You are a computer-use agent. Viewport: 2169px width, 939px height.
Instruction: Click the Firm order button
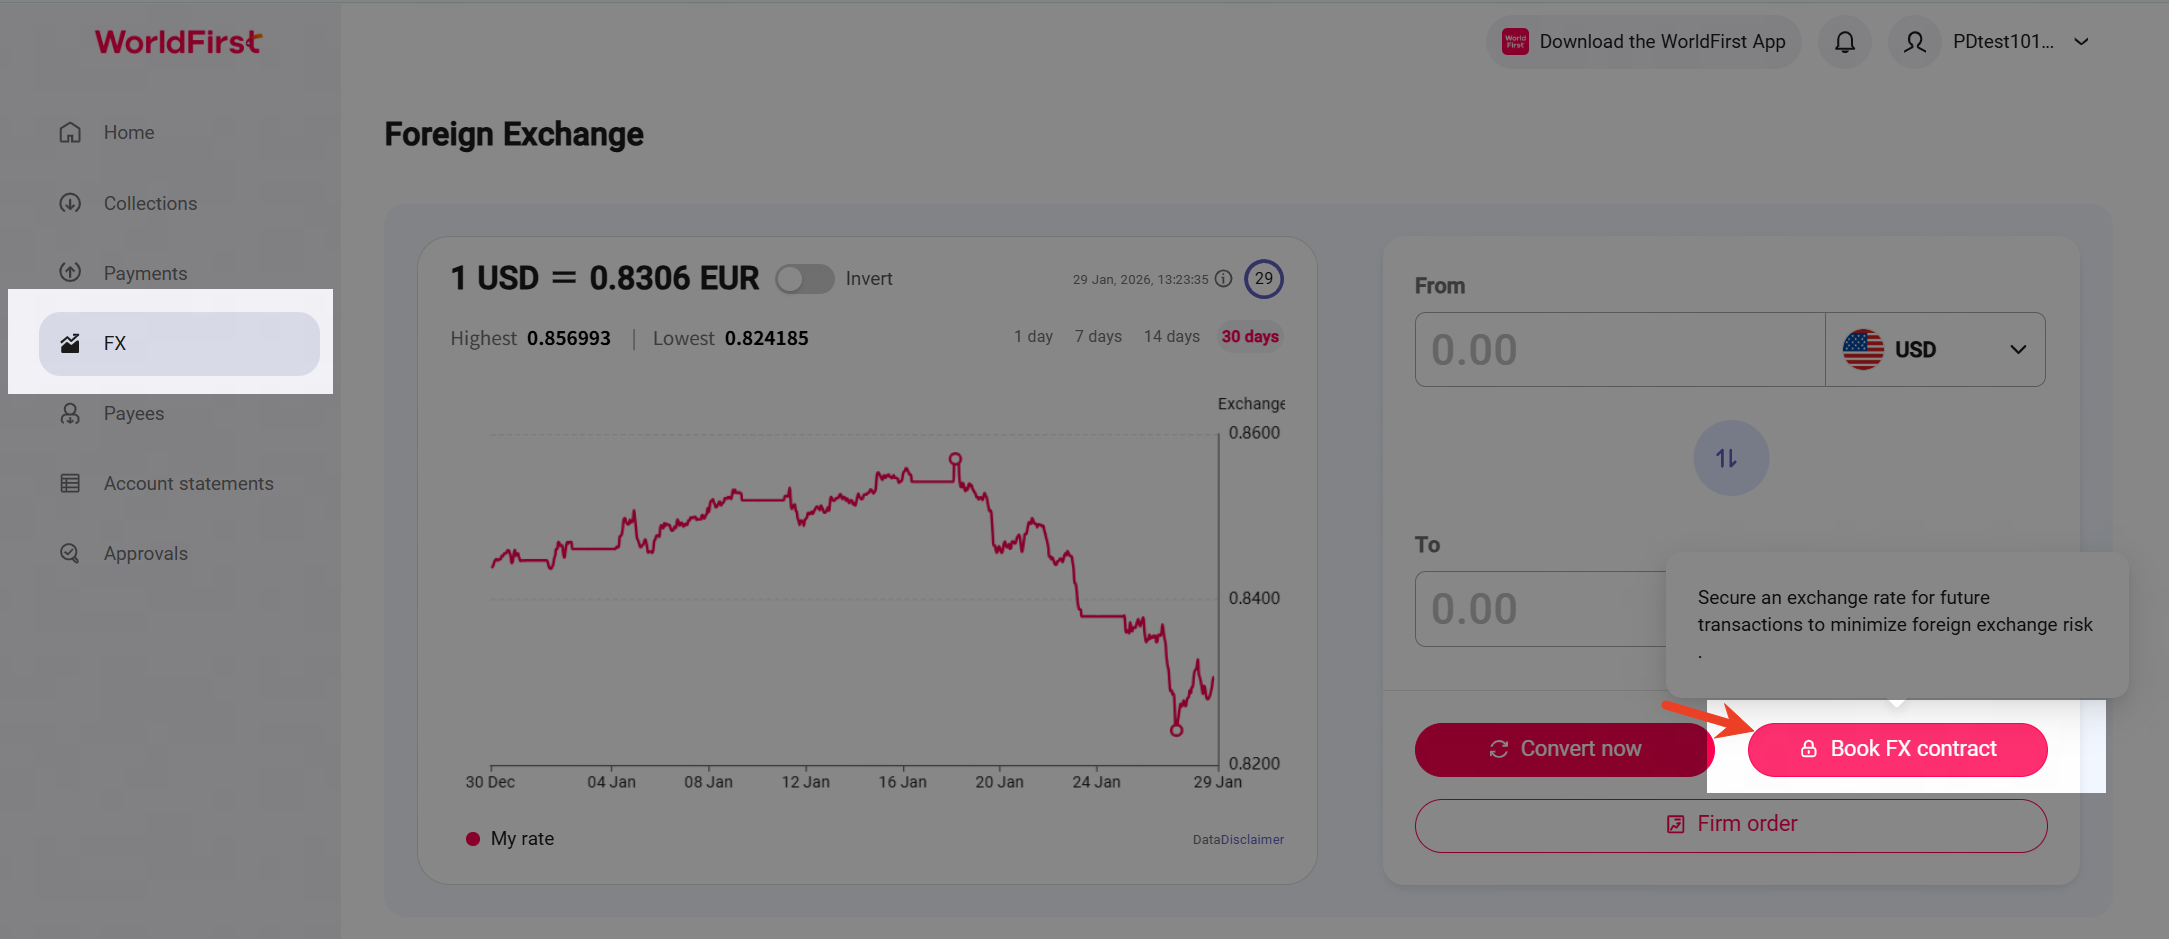pos(1730,824)
